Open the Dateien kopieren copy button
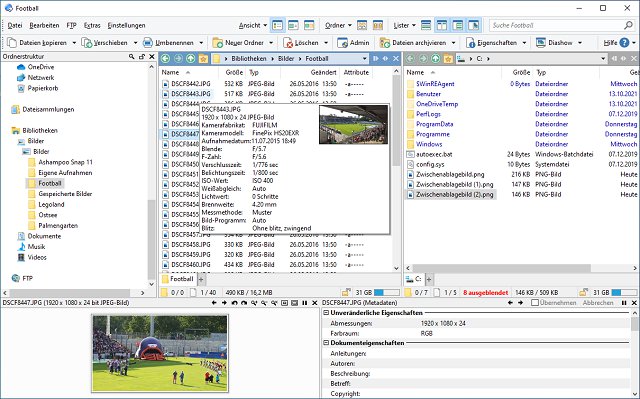Screen dimensions: 640x399 (x=39, y=42)
